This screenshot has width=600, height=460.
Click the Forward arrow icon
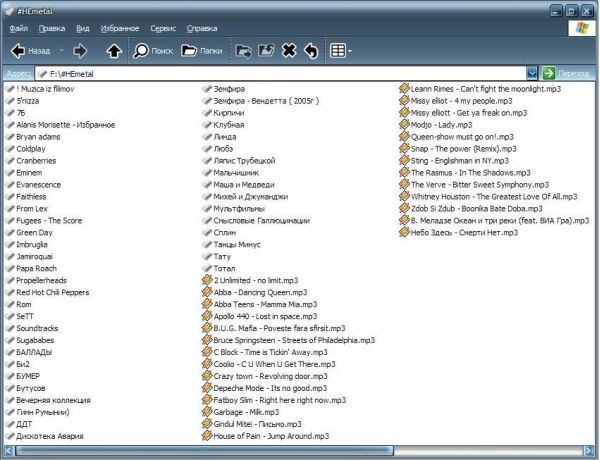pos(80,51)
